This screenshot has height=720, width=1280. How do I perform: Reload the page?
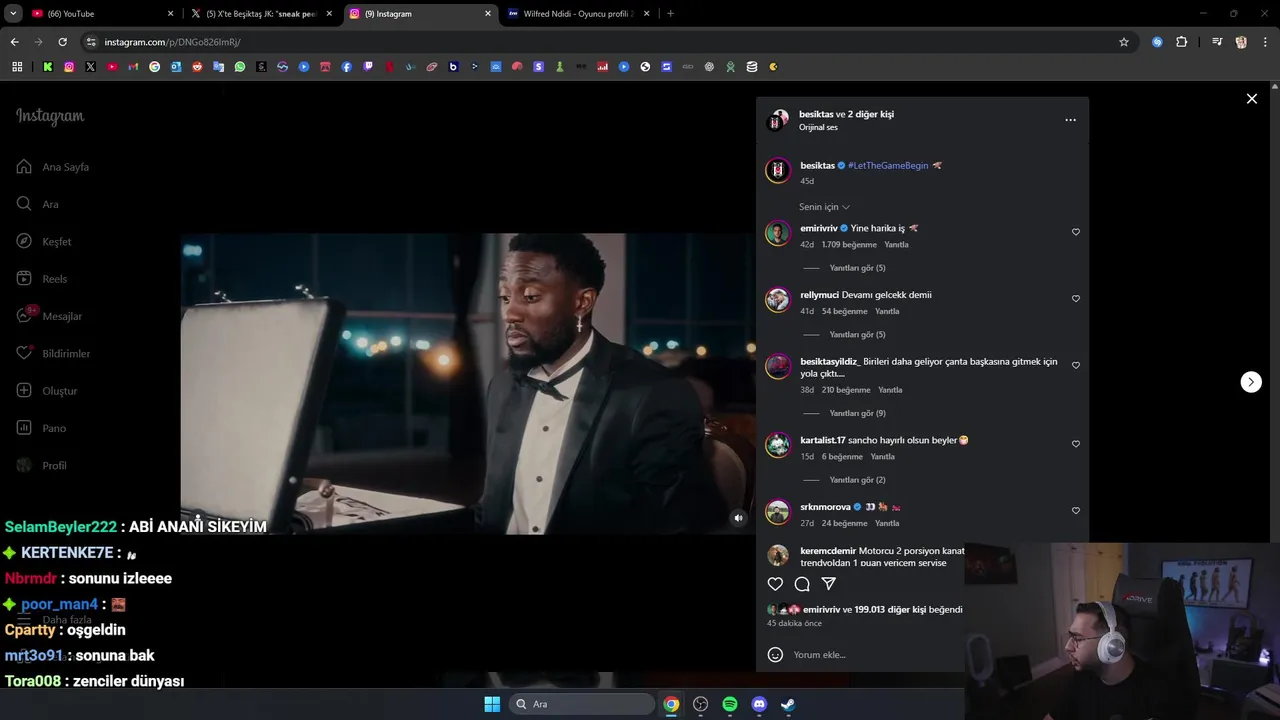click(x=62, y=42)
